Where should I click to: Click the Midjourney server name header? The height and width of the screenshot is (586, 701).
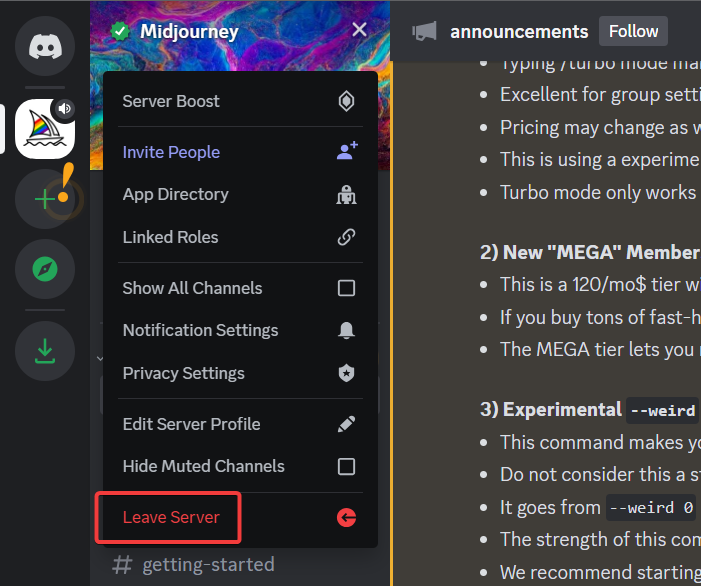[189, 31]
